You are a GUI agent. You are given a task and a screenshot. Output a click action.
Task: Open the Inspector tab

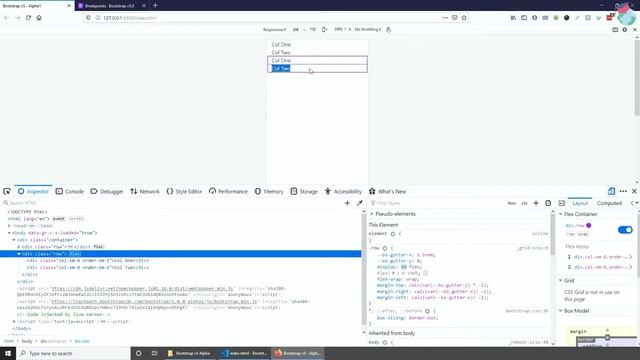pos(33,191)
